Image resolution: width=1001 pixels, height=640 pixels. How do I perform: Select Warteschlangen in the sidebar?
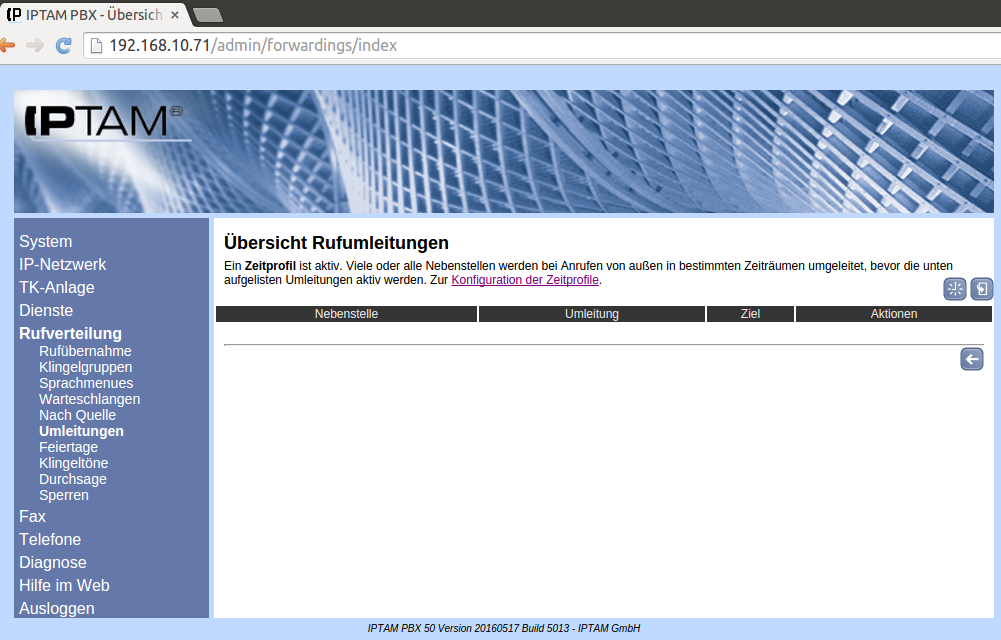point(89,399)
